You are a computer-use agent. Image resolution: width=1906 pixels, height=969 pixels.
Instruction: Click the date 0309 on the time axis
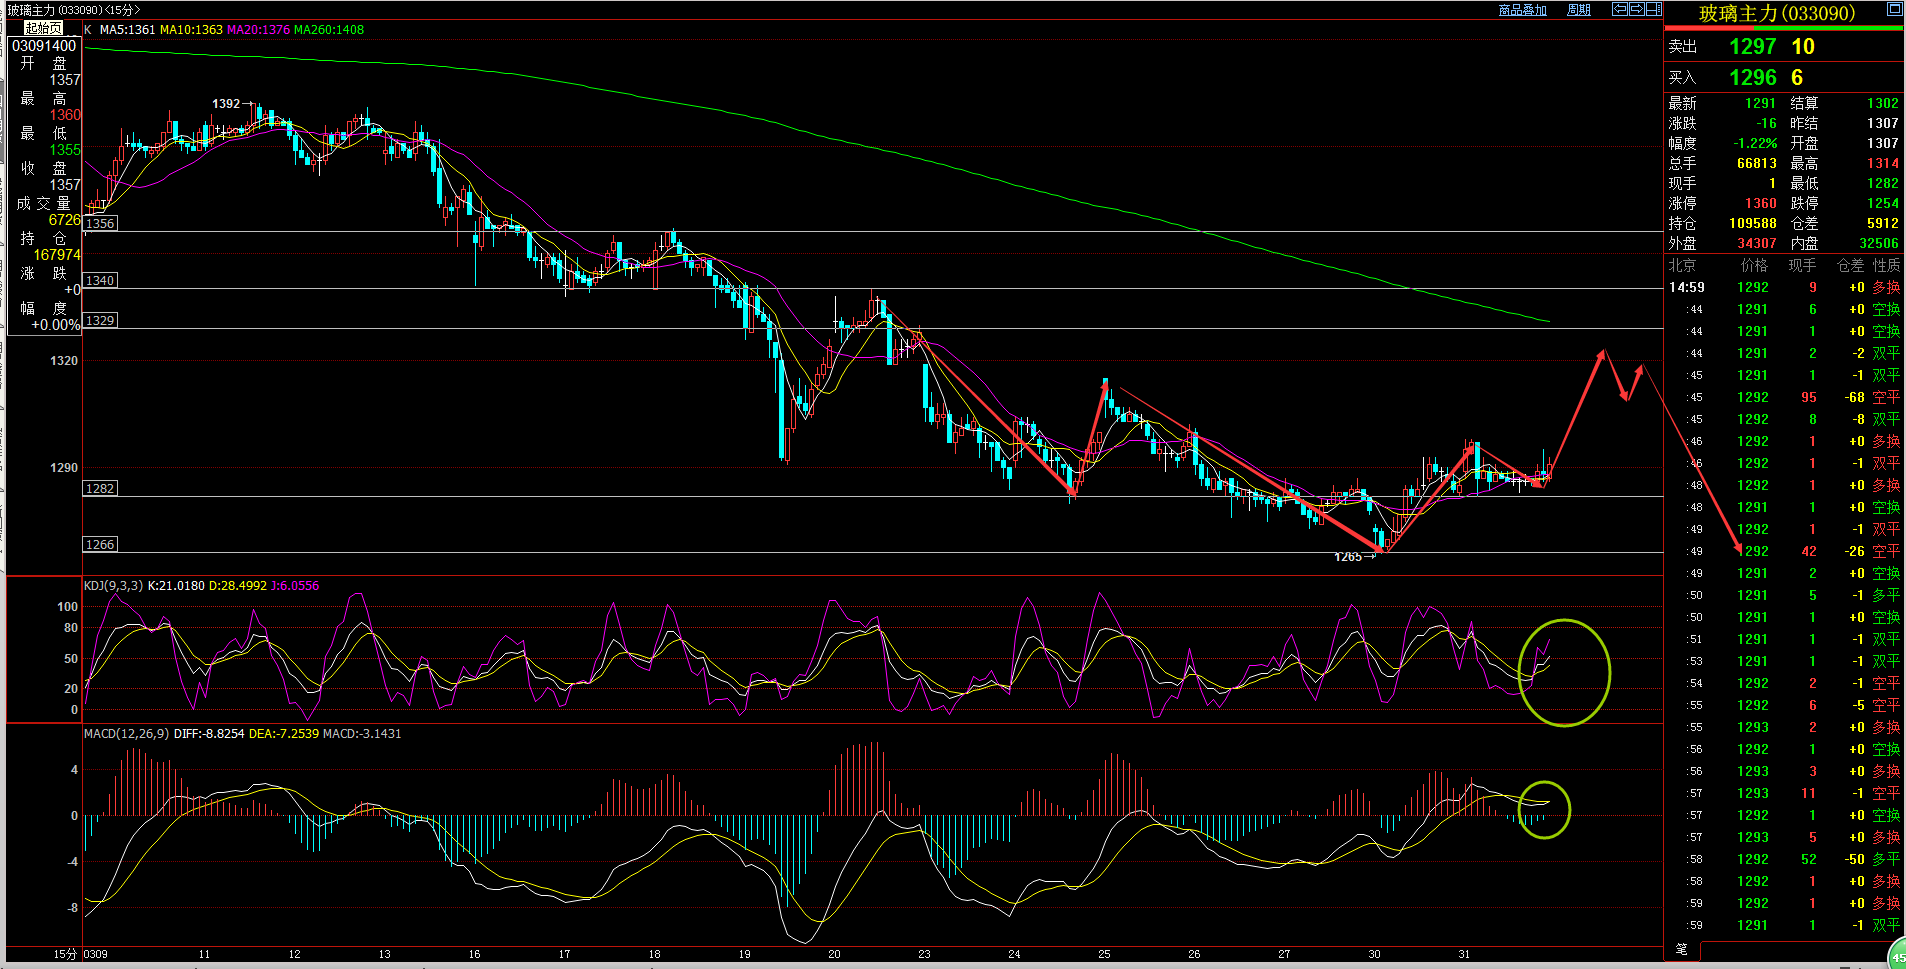[x=95, y=954]
